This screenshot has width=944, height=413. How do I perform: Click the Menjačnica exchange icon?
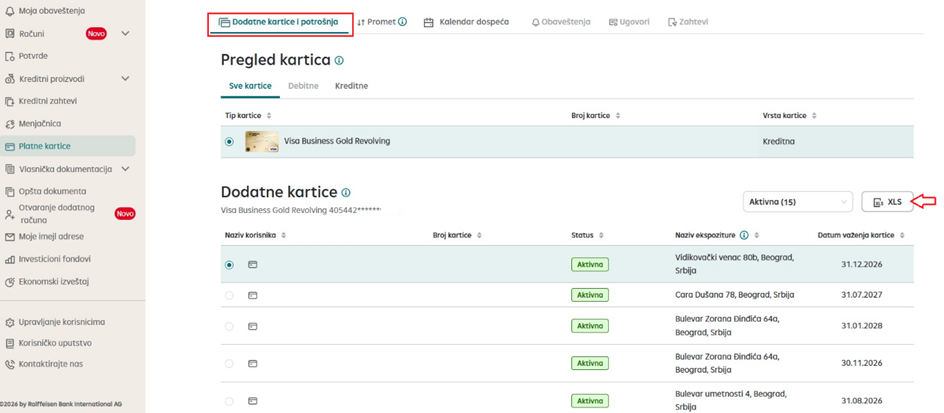(x=9, y=124)
